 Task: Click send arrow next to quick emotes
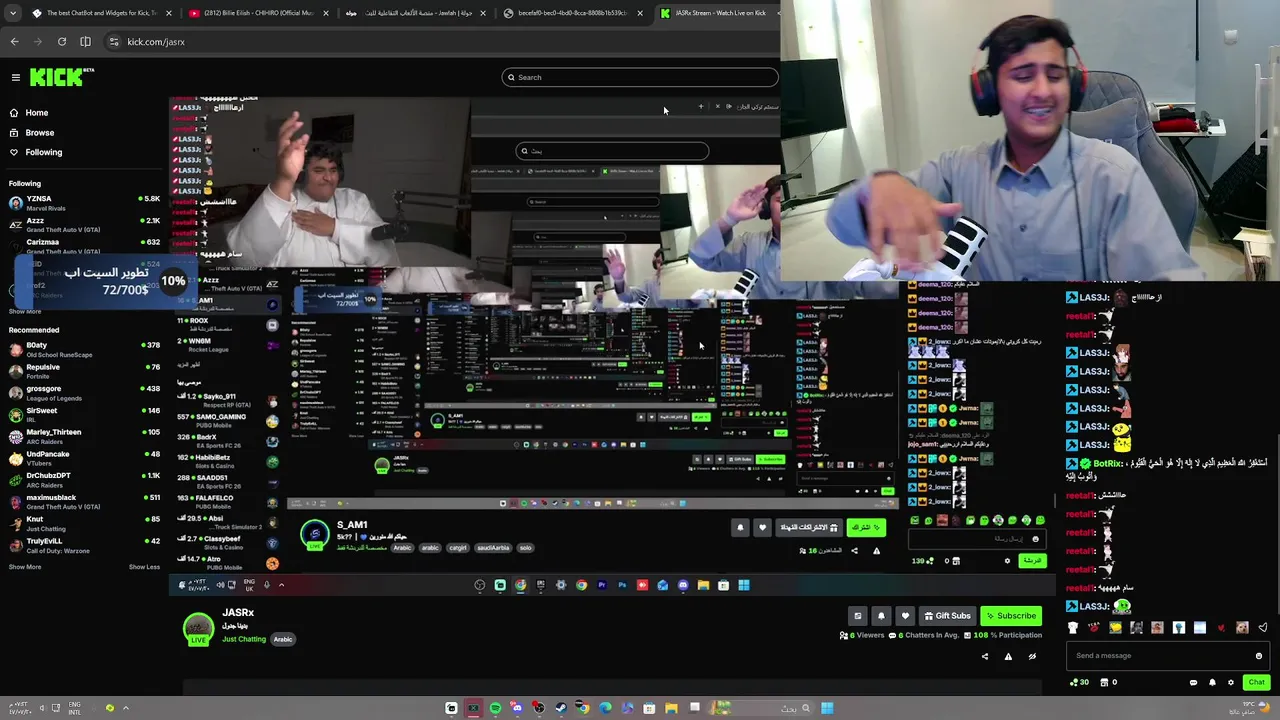point(1263,628)
